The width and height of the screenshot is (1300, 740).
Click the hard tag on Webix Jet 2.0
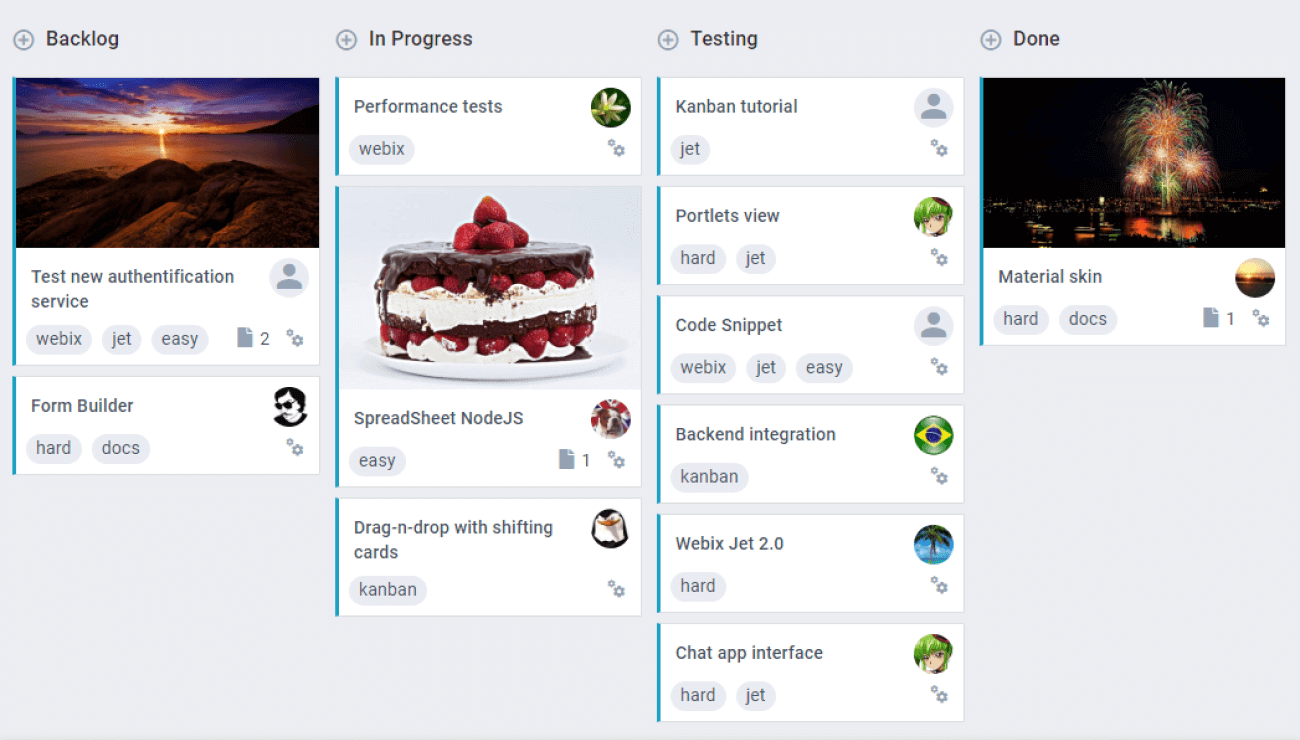coord(698,585)
